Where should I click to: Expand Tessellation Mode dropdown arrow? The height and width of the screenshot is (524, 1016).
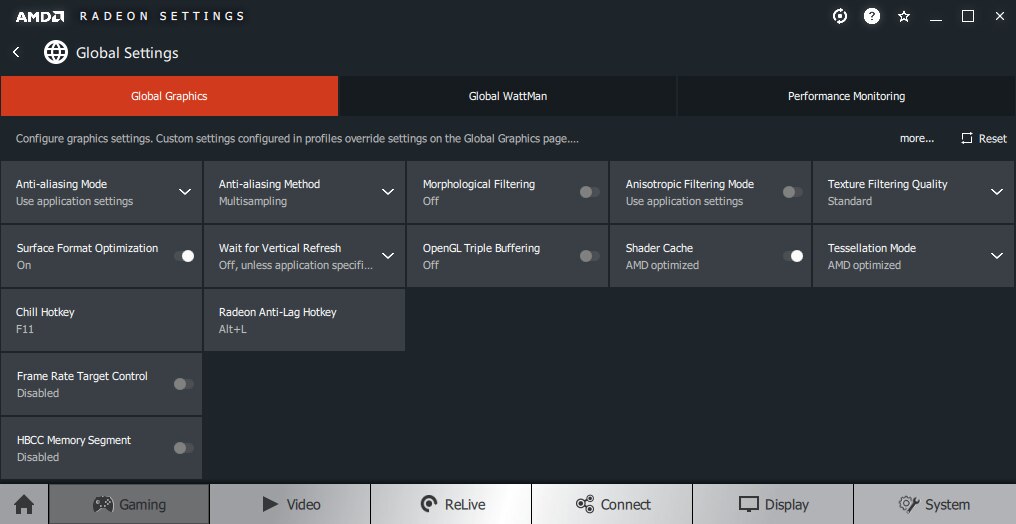[997, 256]
